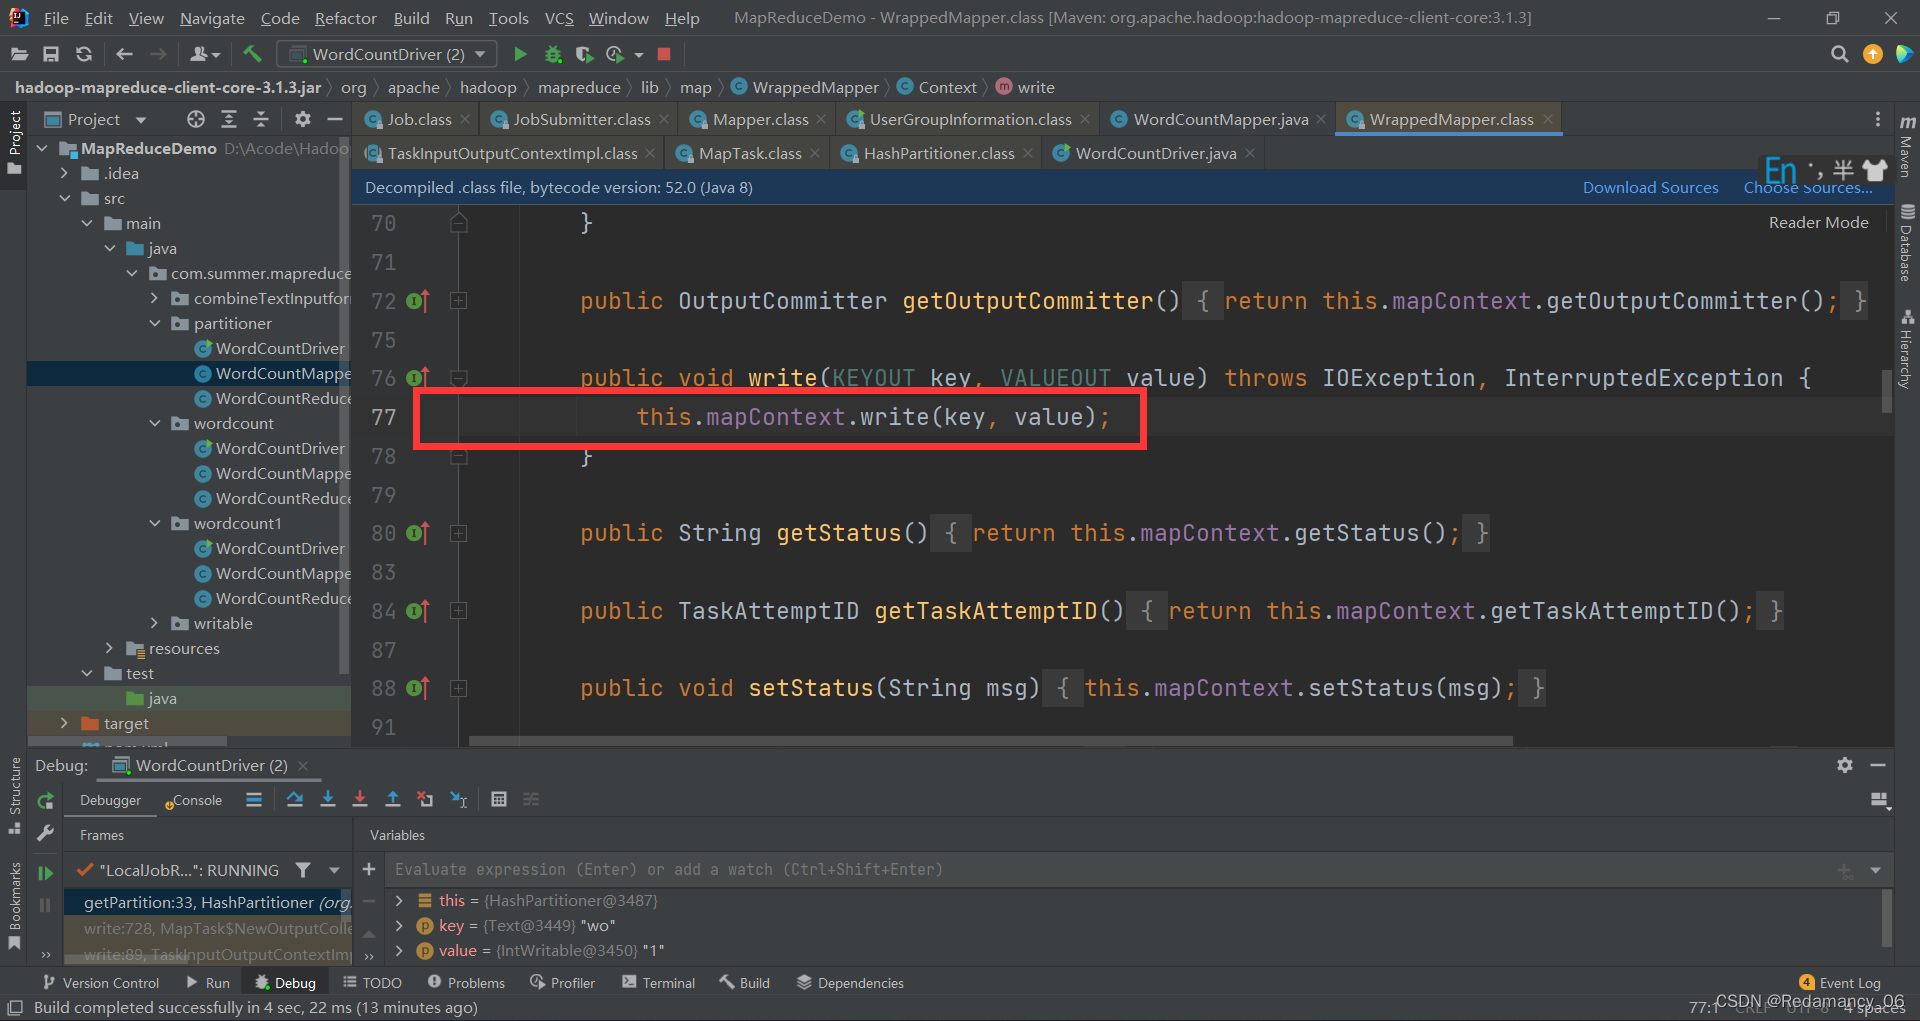Hide the Project panel minus icon
This screenshot has height=1021, width=1920.
pyautogui.click(x=335, y=119)
